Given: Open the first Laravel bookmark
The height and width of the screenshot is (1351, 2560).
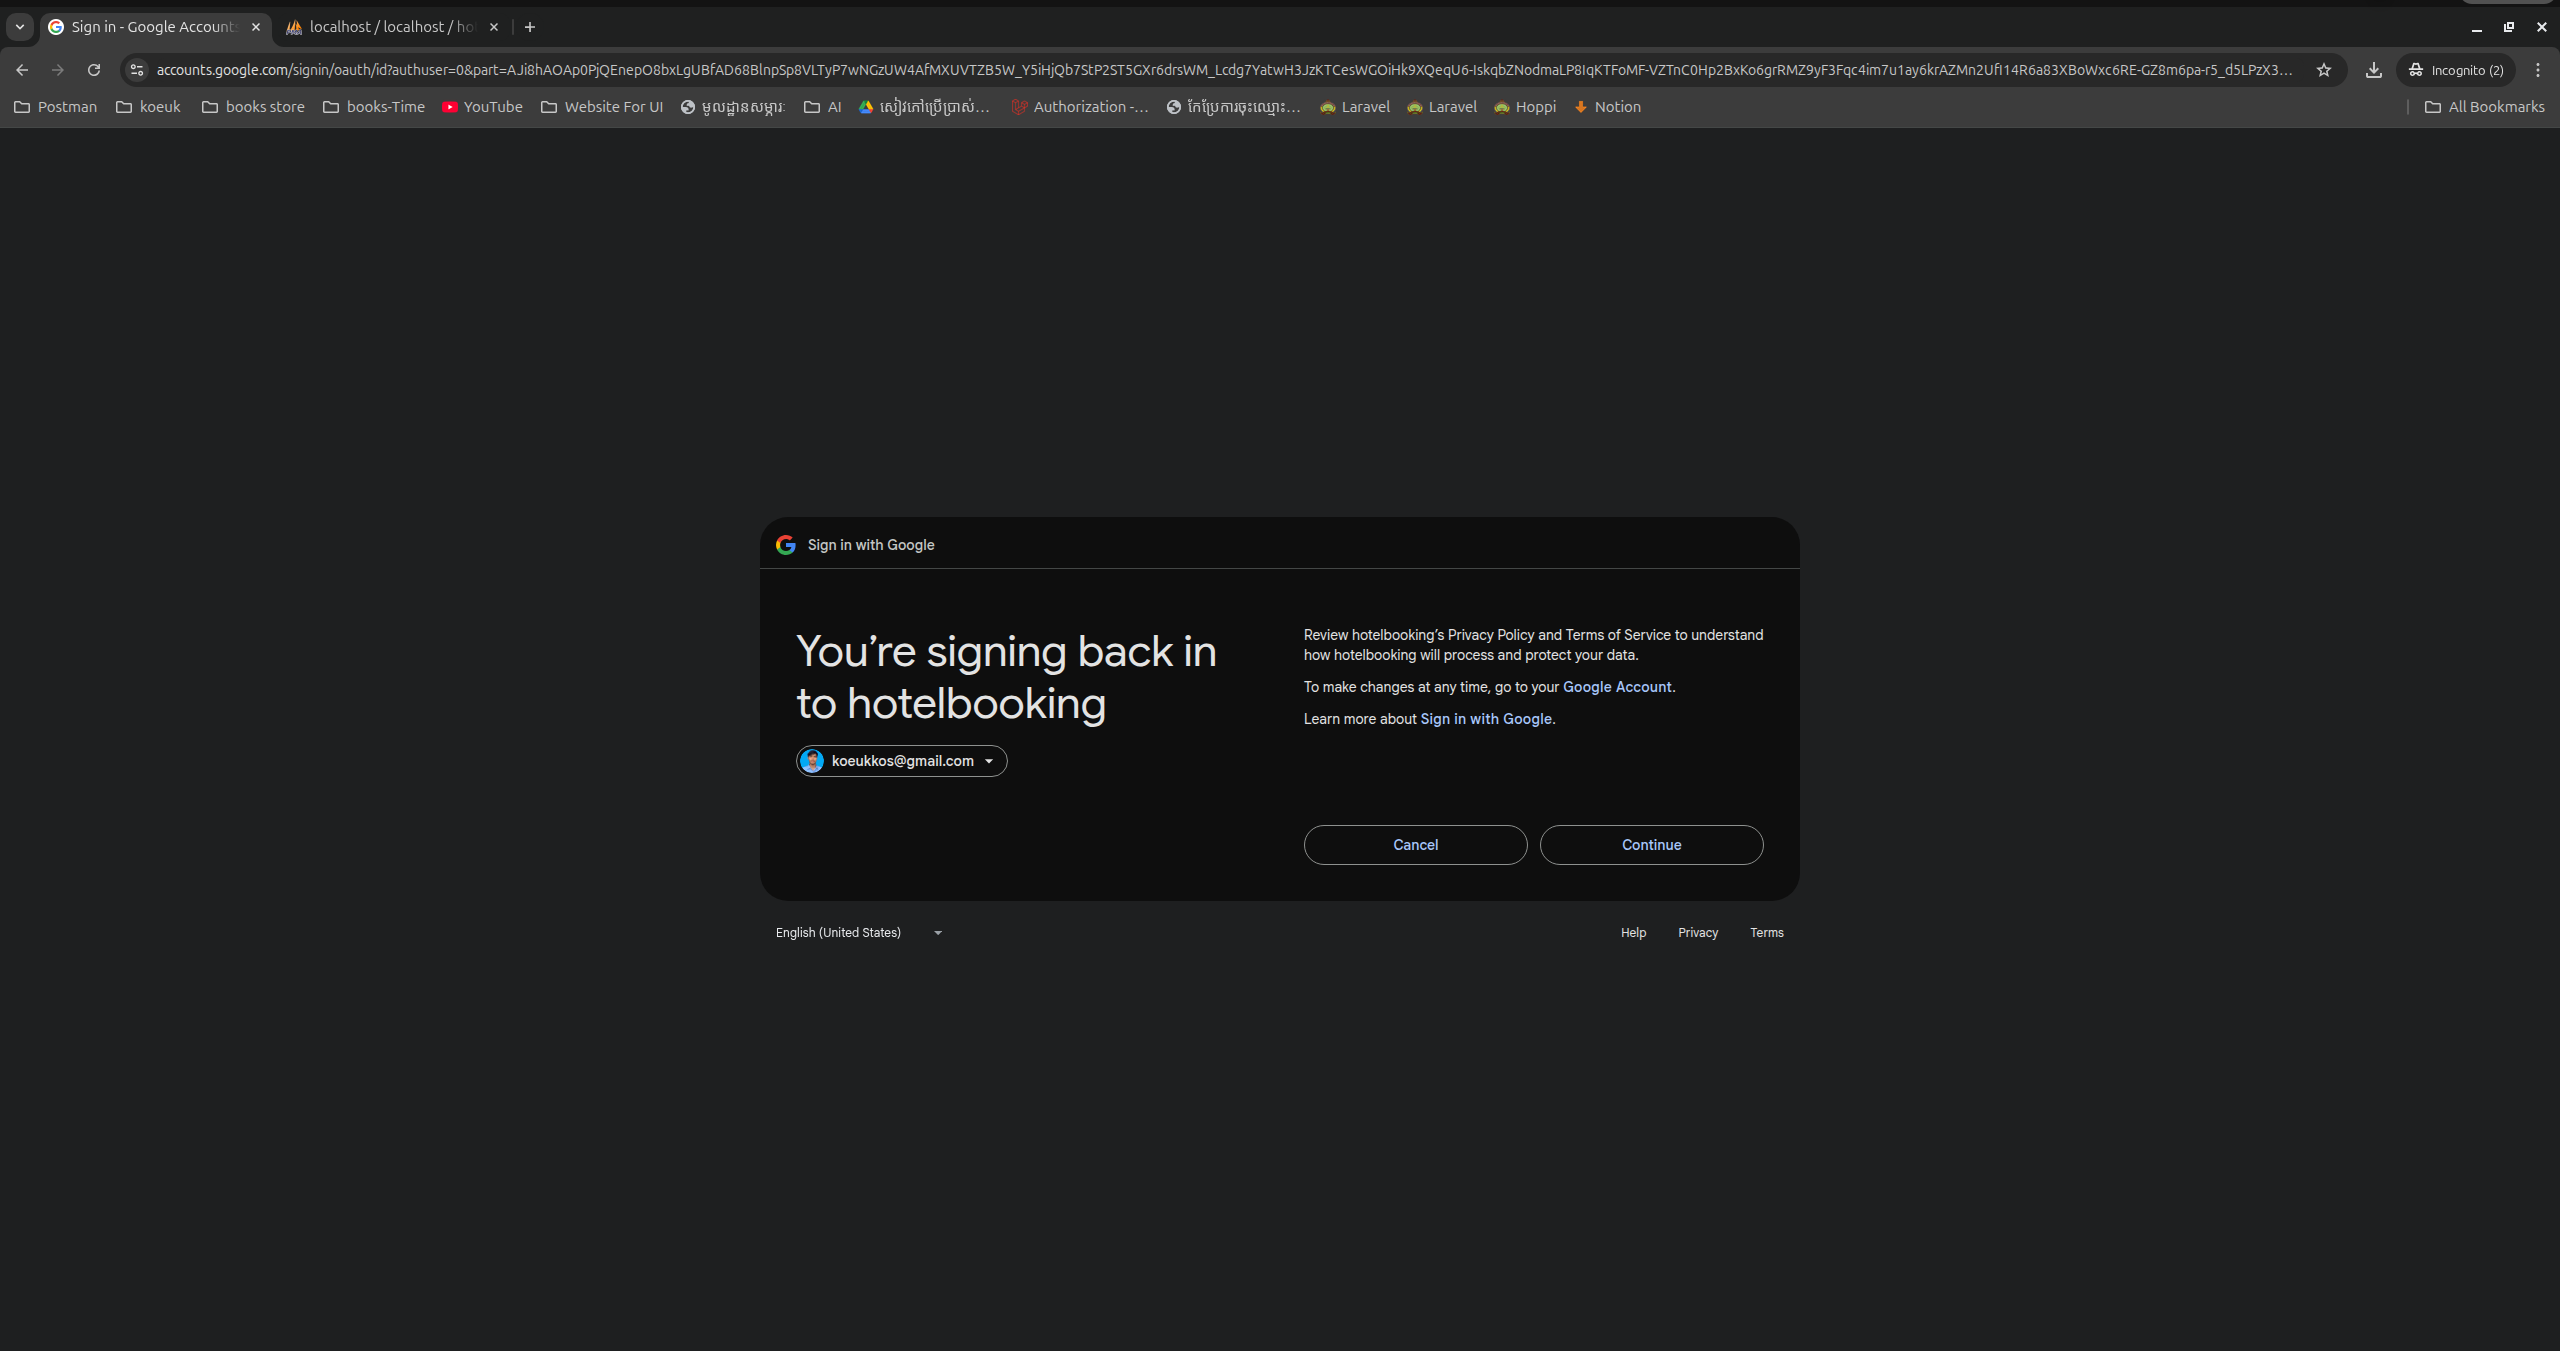Looking at the screenshot, I should [1355, 107].
